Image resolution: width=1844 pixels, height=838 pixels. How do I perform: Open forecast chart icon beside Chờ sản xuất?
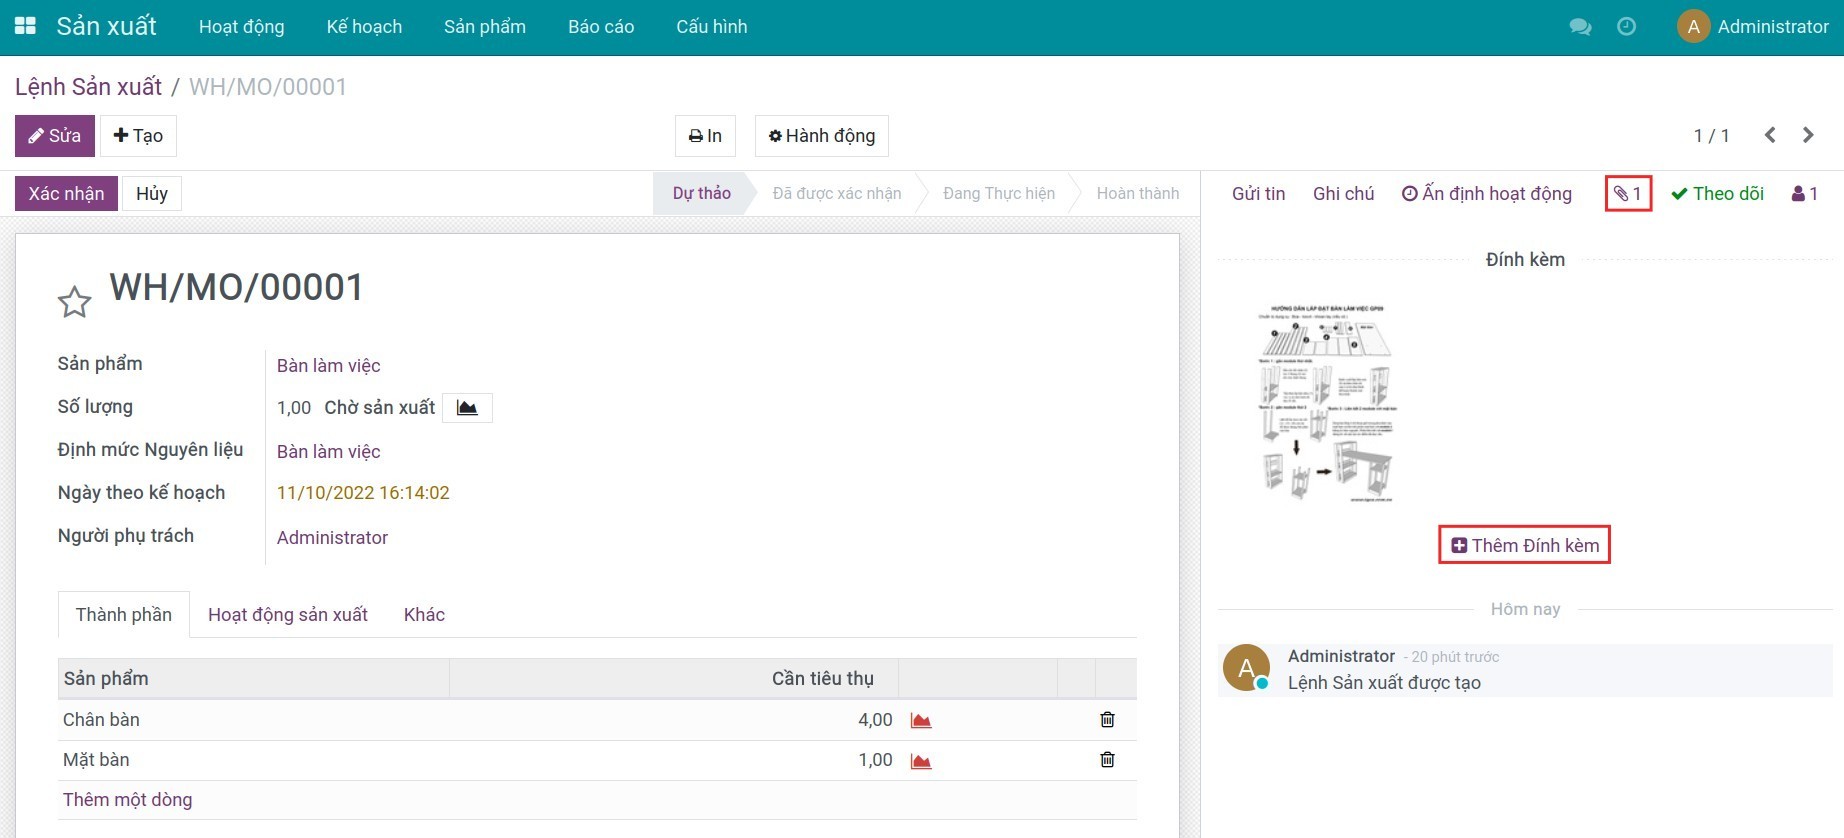coord(467,408)
